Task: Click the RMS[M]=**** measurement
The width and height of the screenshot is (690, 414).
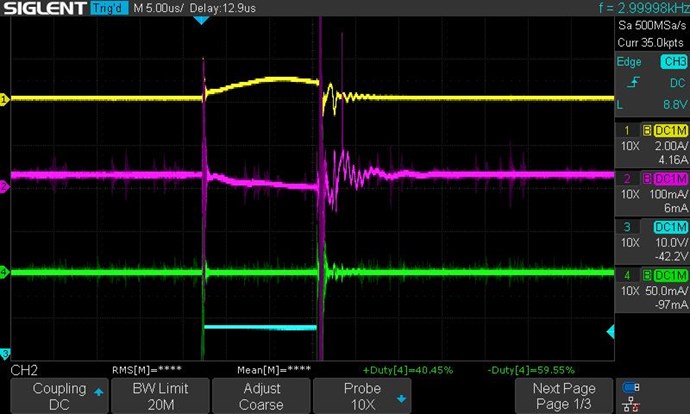Action: tap(147, 370)
